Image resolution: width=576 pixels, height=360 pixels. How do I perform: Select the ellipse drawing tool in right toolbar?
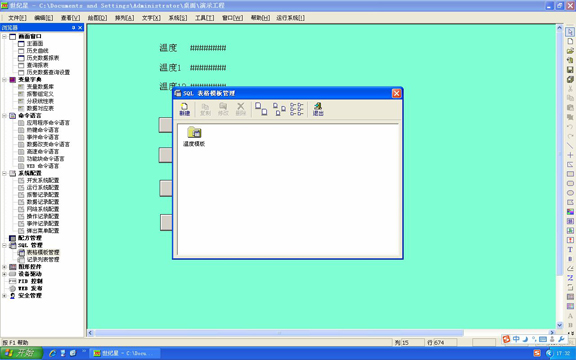click(570, 193)
